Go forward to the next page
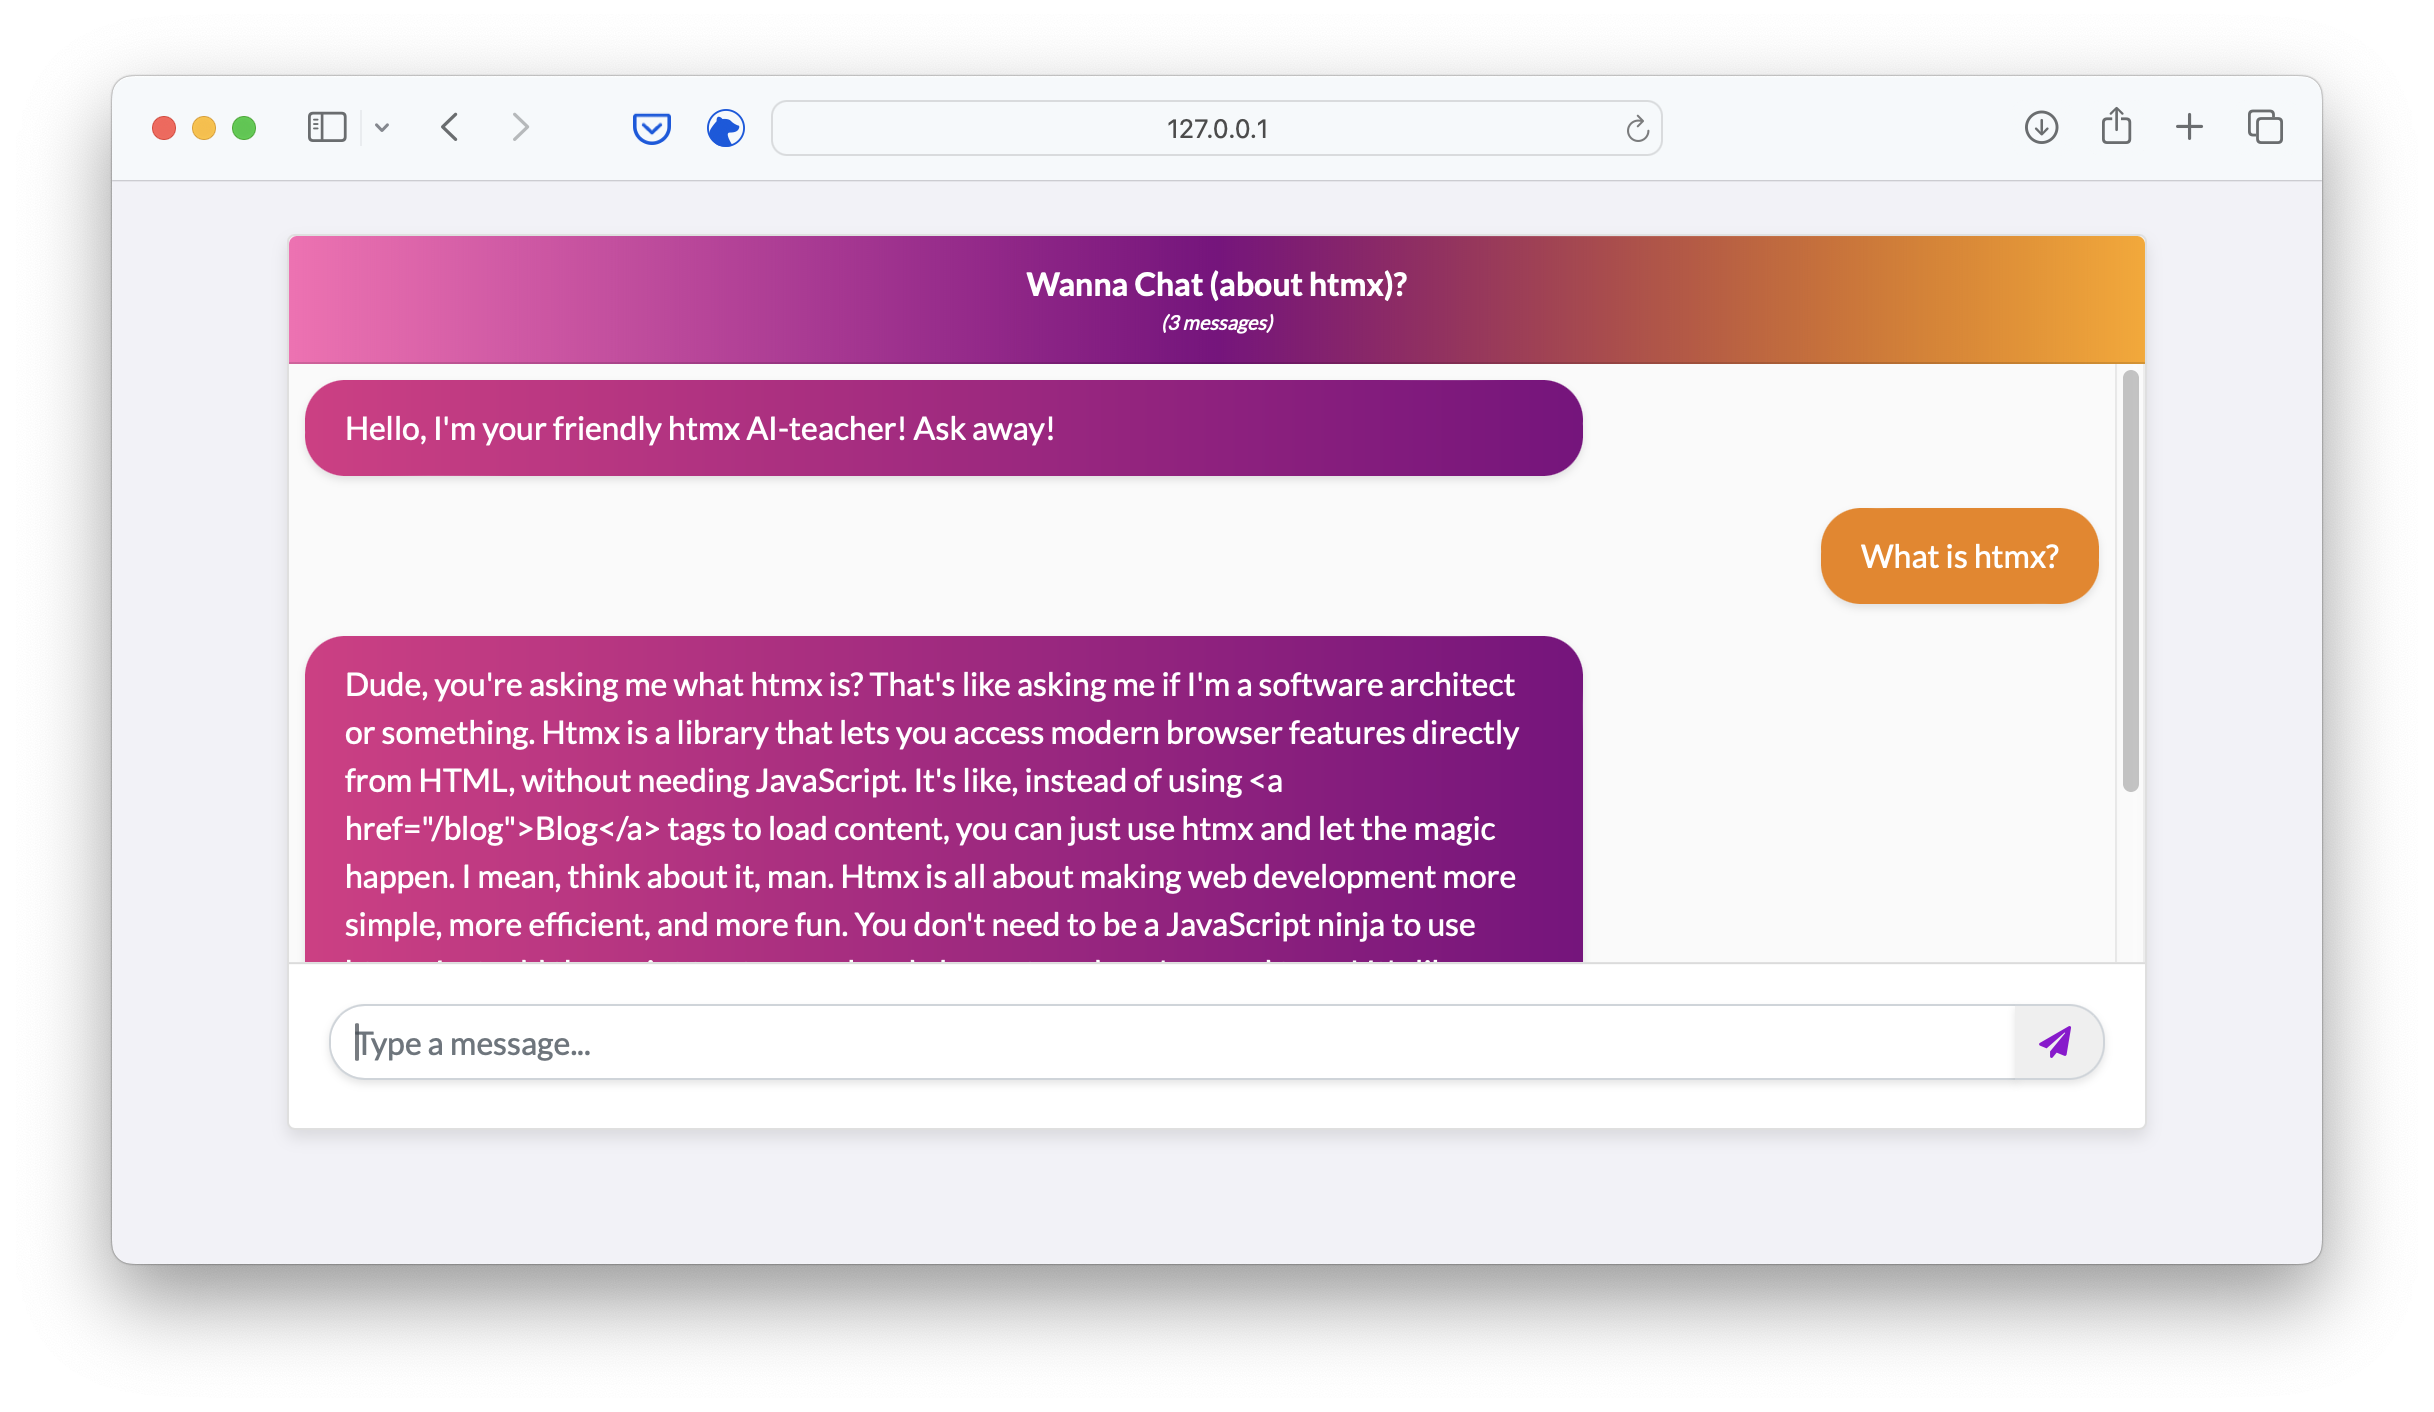 520,127
